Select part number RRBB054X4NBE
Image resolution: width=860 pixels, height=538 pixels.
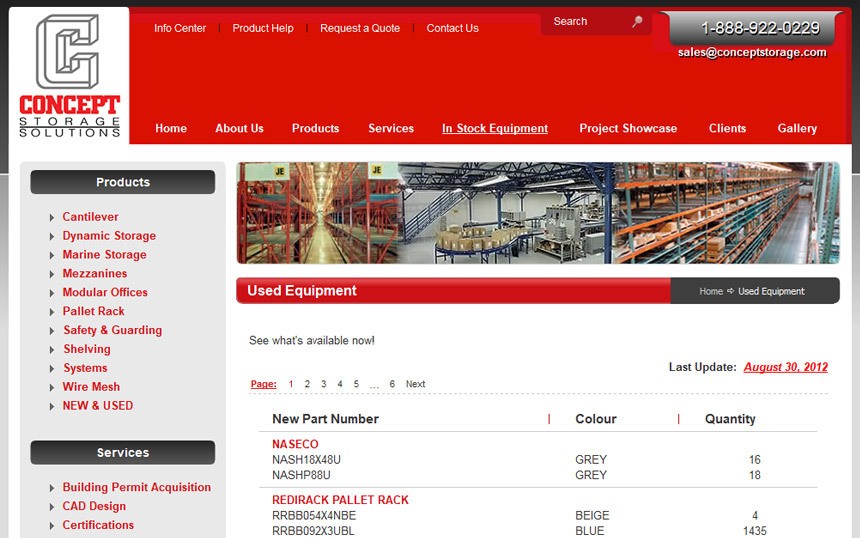click(x=314, y=516)
